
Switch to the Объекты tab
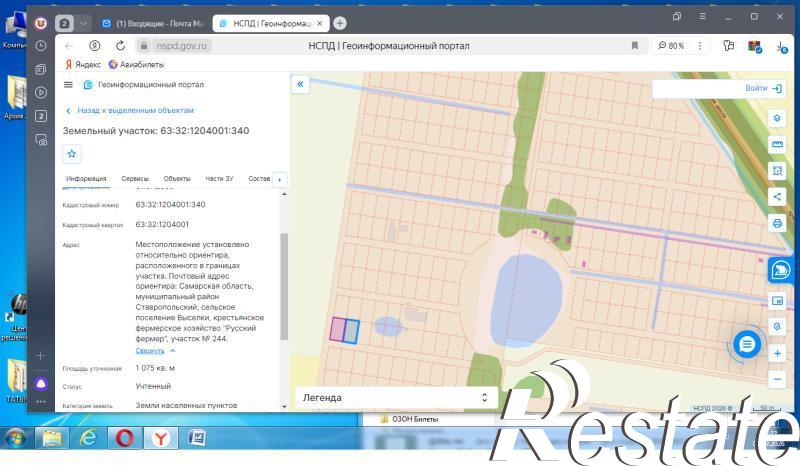pyautogui.click(x=177, y=179)
